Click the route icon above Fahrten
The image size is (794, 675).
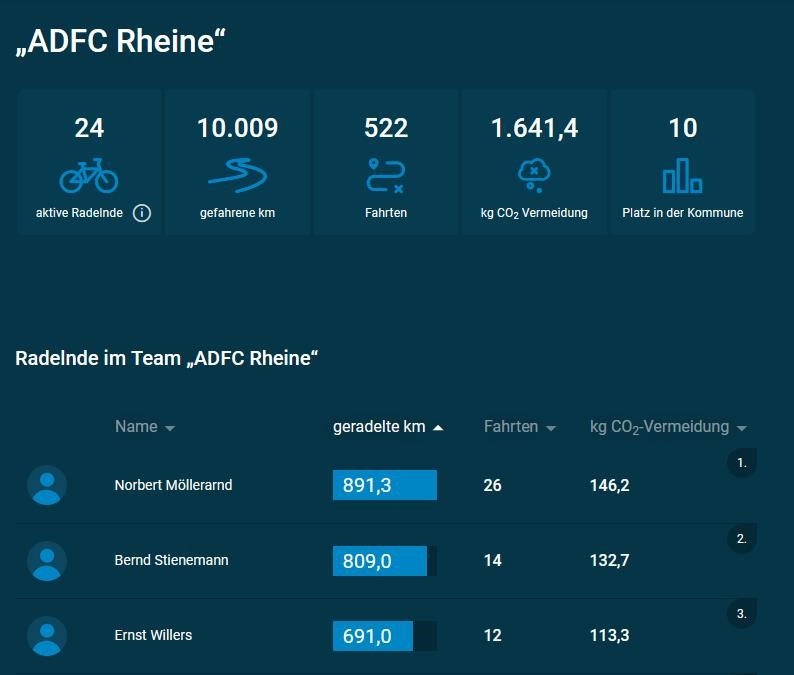[x=386, y=175]
